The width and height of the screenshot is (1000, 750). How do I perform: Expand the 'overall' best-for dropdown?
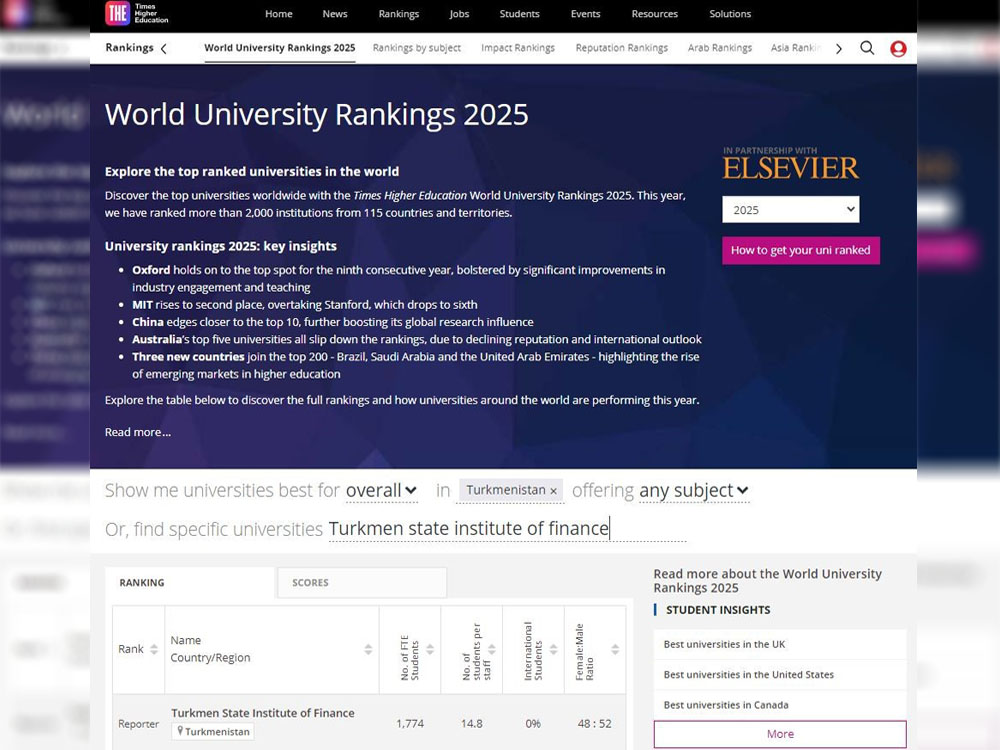tap(381, 490)
